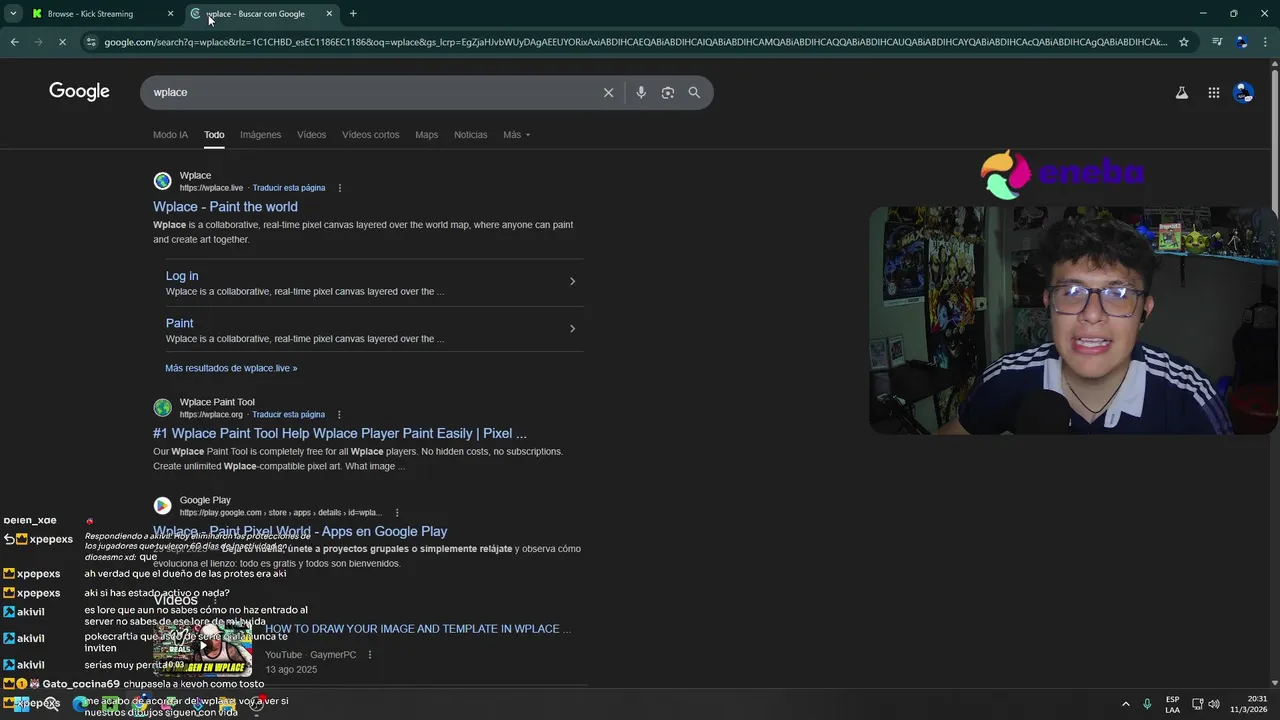1280x720 pixels.
Task: Open the volume icon in system tray
Action: (x=1214, y=704)
